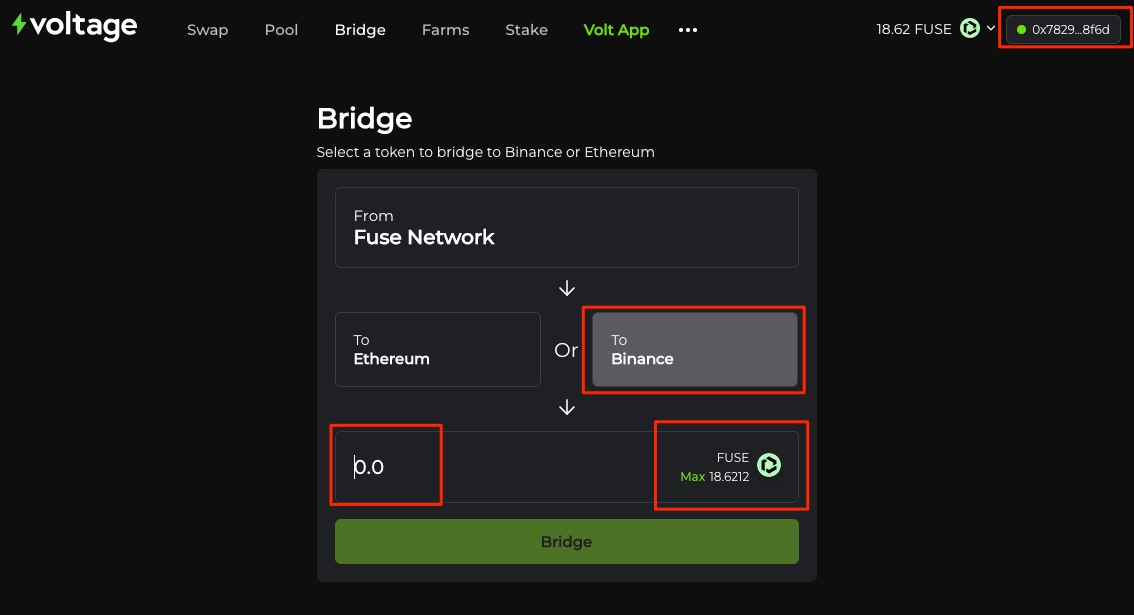Click the Fuse network icon in header
The height and width of the screenshot is (615, 1134).
click(970, 29)
